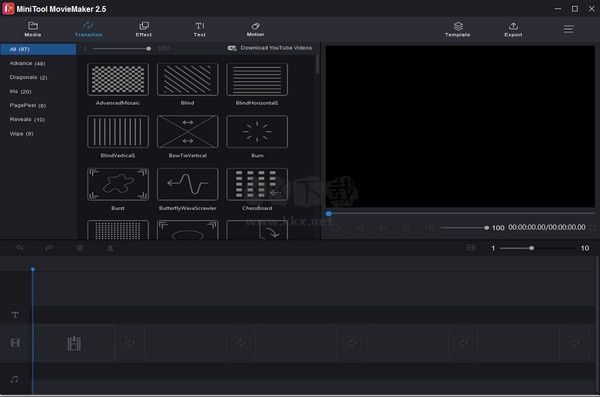Click the zoom maximum label 10

(x=585, y=248)
